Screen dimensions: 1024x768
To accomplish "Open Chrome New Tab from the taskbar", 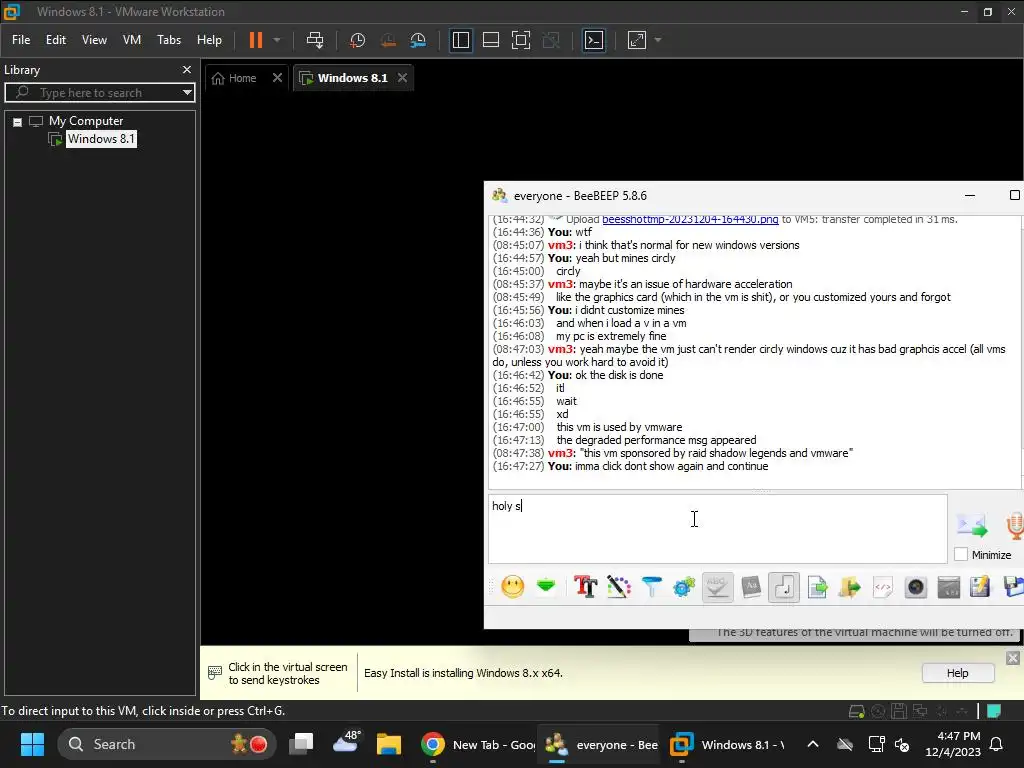I will click(x=479, y=744).
